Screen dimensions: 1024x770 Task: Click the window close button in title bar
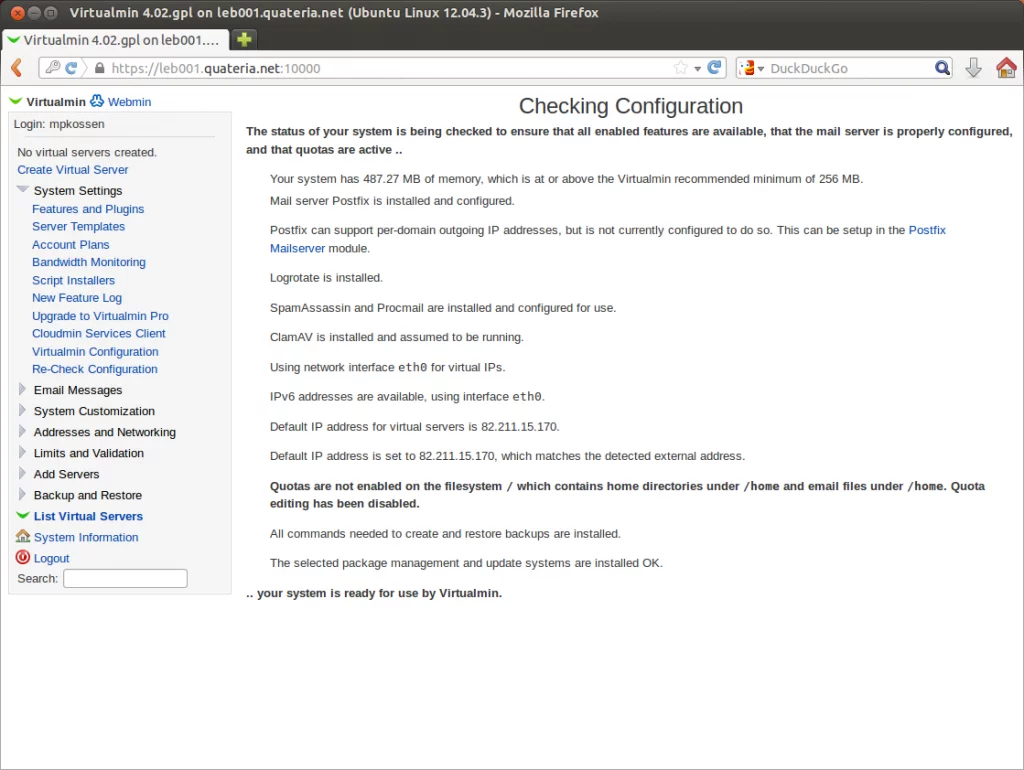(18, 12)
